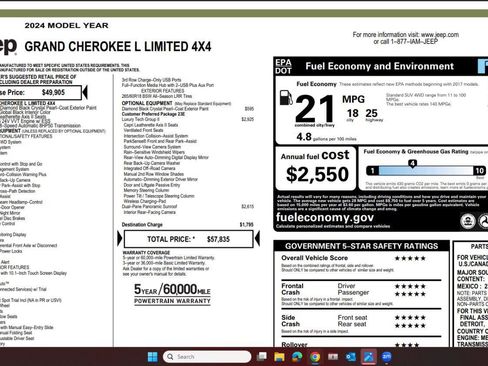Open Google Chrome from the taskbar
The width and height of the screenshot is (488, 366).
315,357
